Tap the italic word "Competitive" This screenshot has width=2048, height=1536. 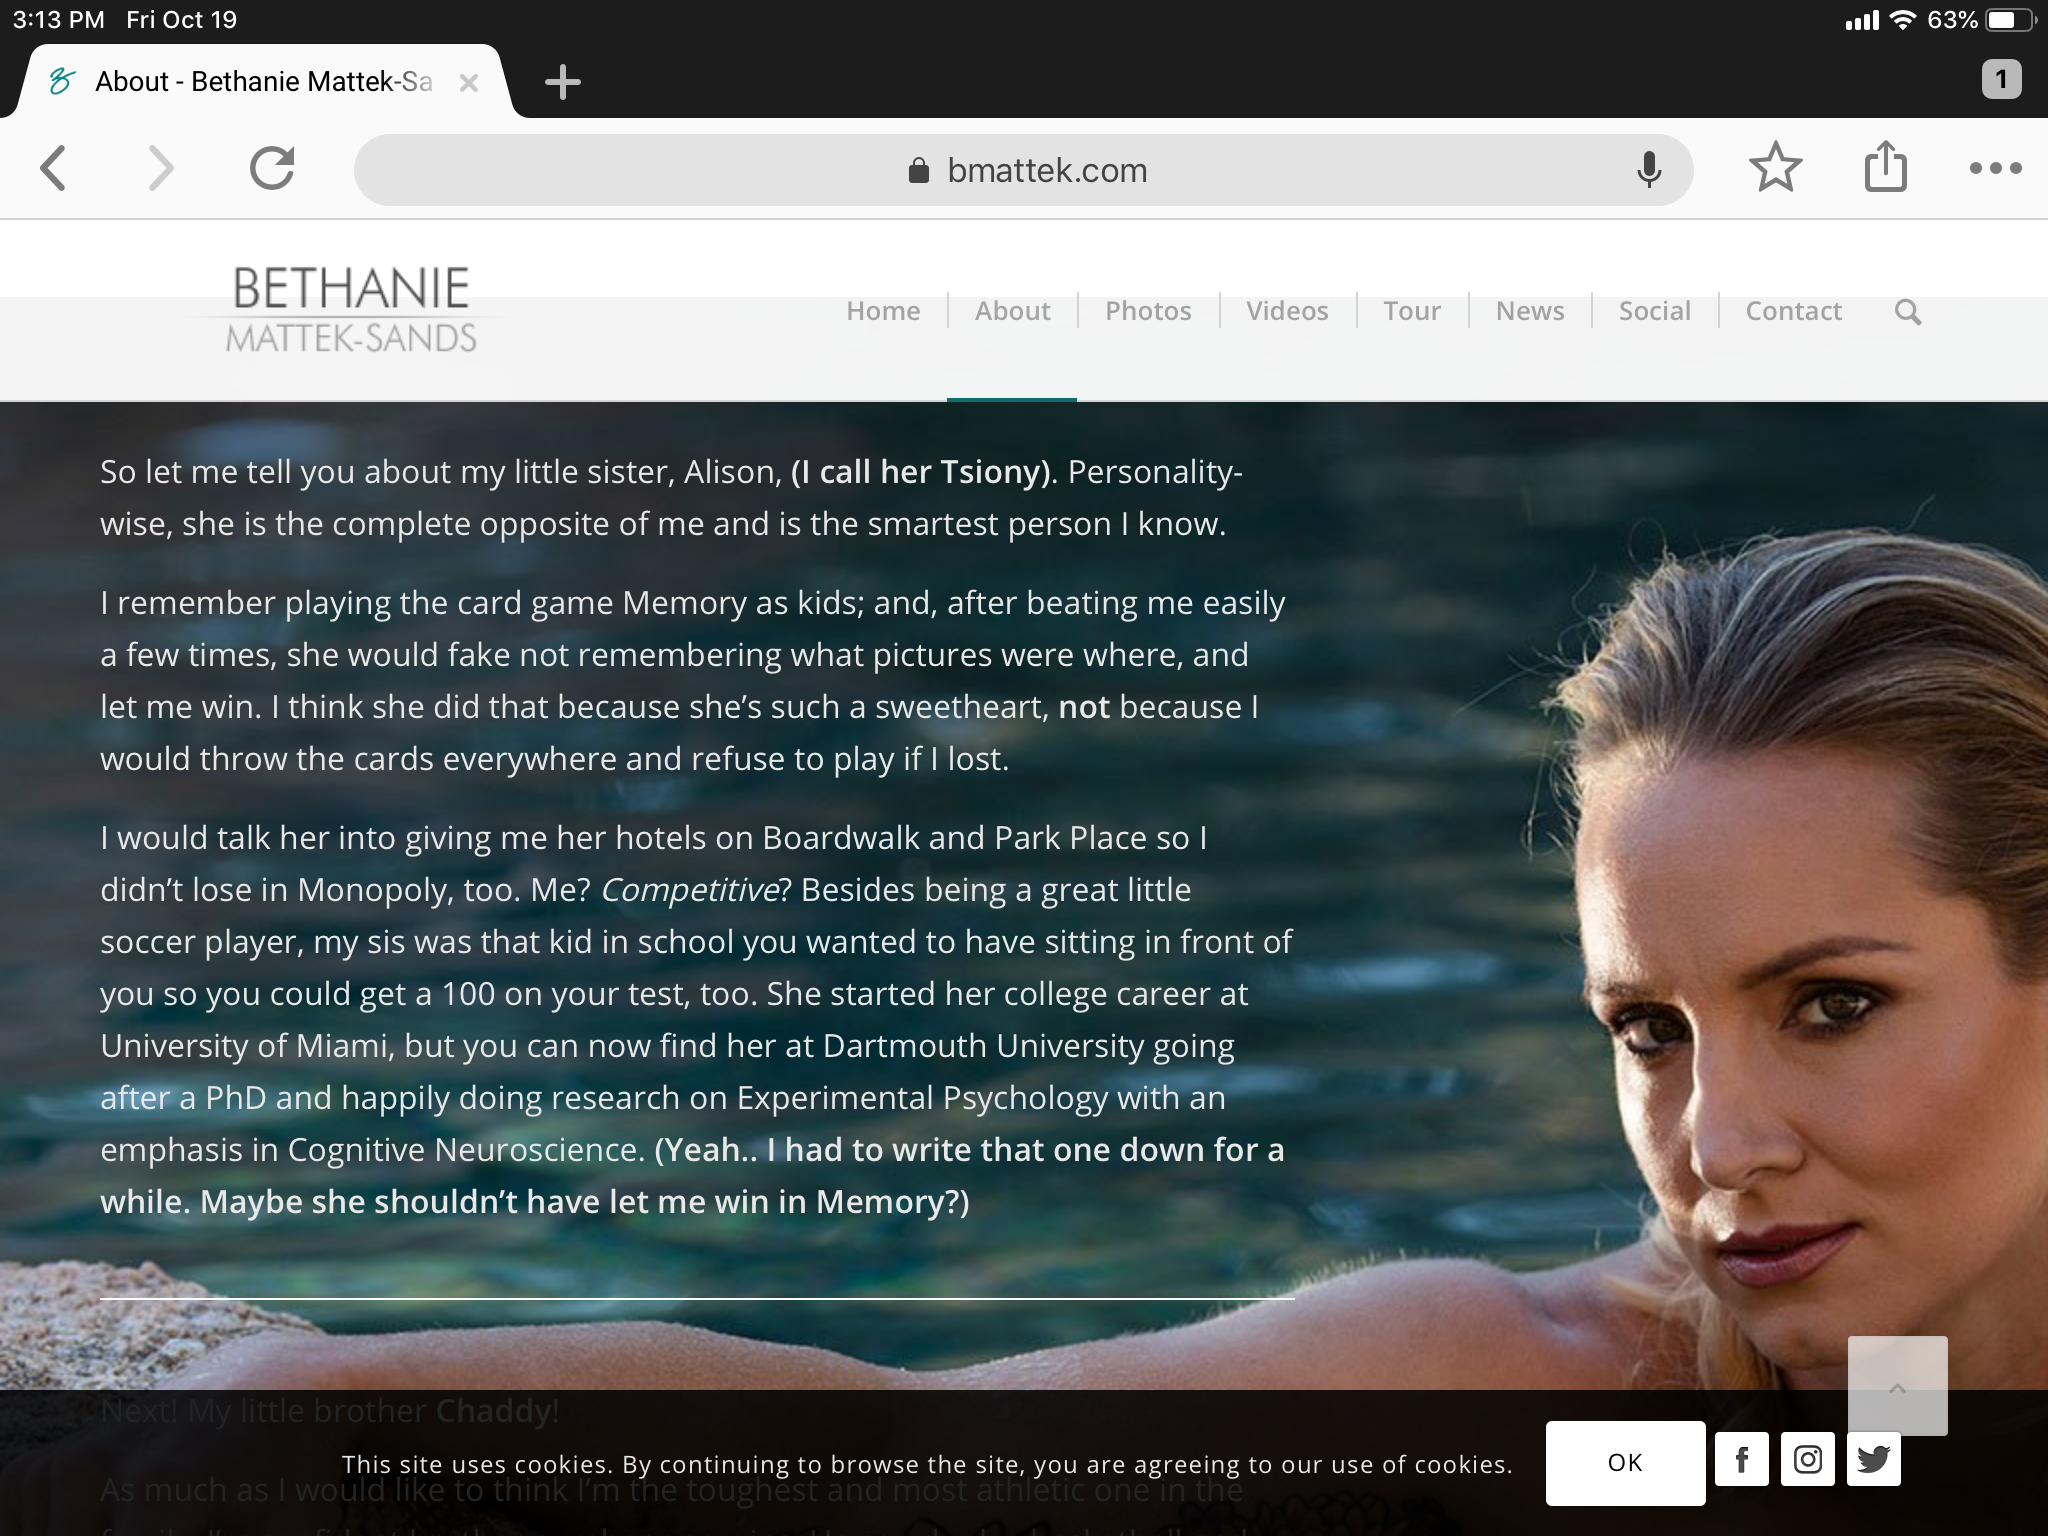[x=689, y=889]
